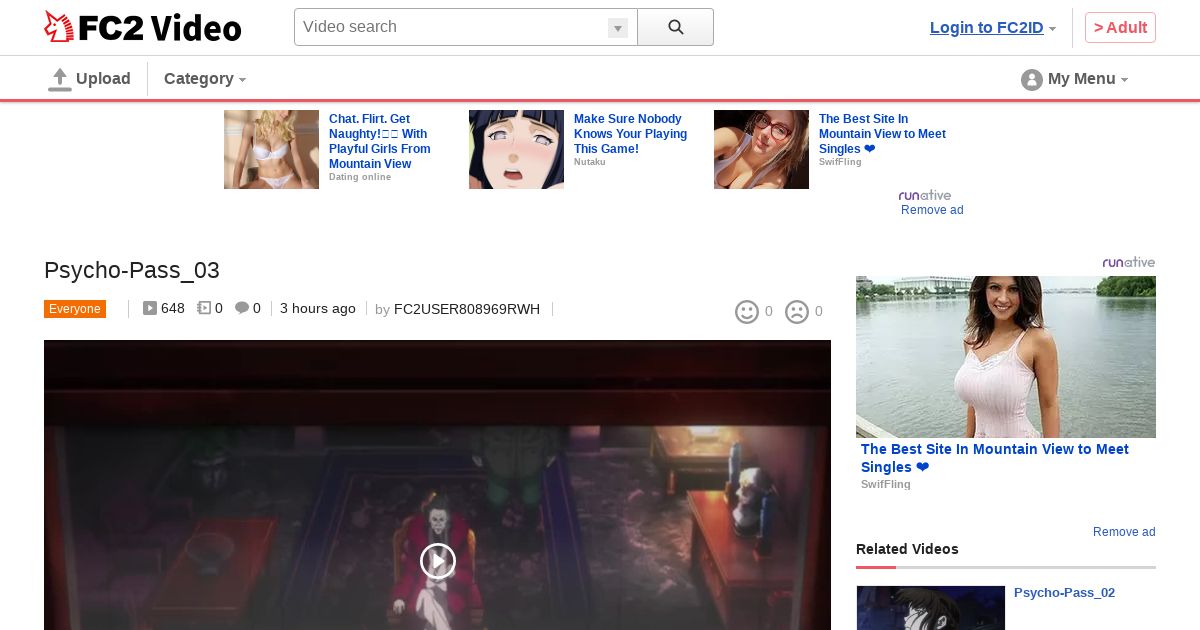The image size is (1200, 630).
Task: Click the anime face Nutaku ad thumbnail
Action: 516,149
